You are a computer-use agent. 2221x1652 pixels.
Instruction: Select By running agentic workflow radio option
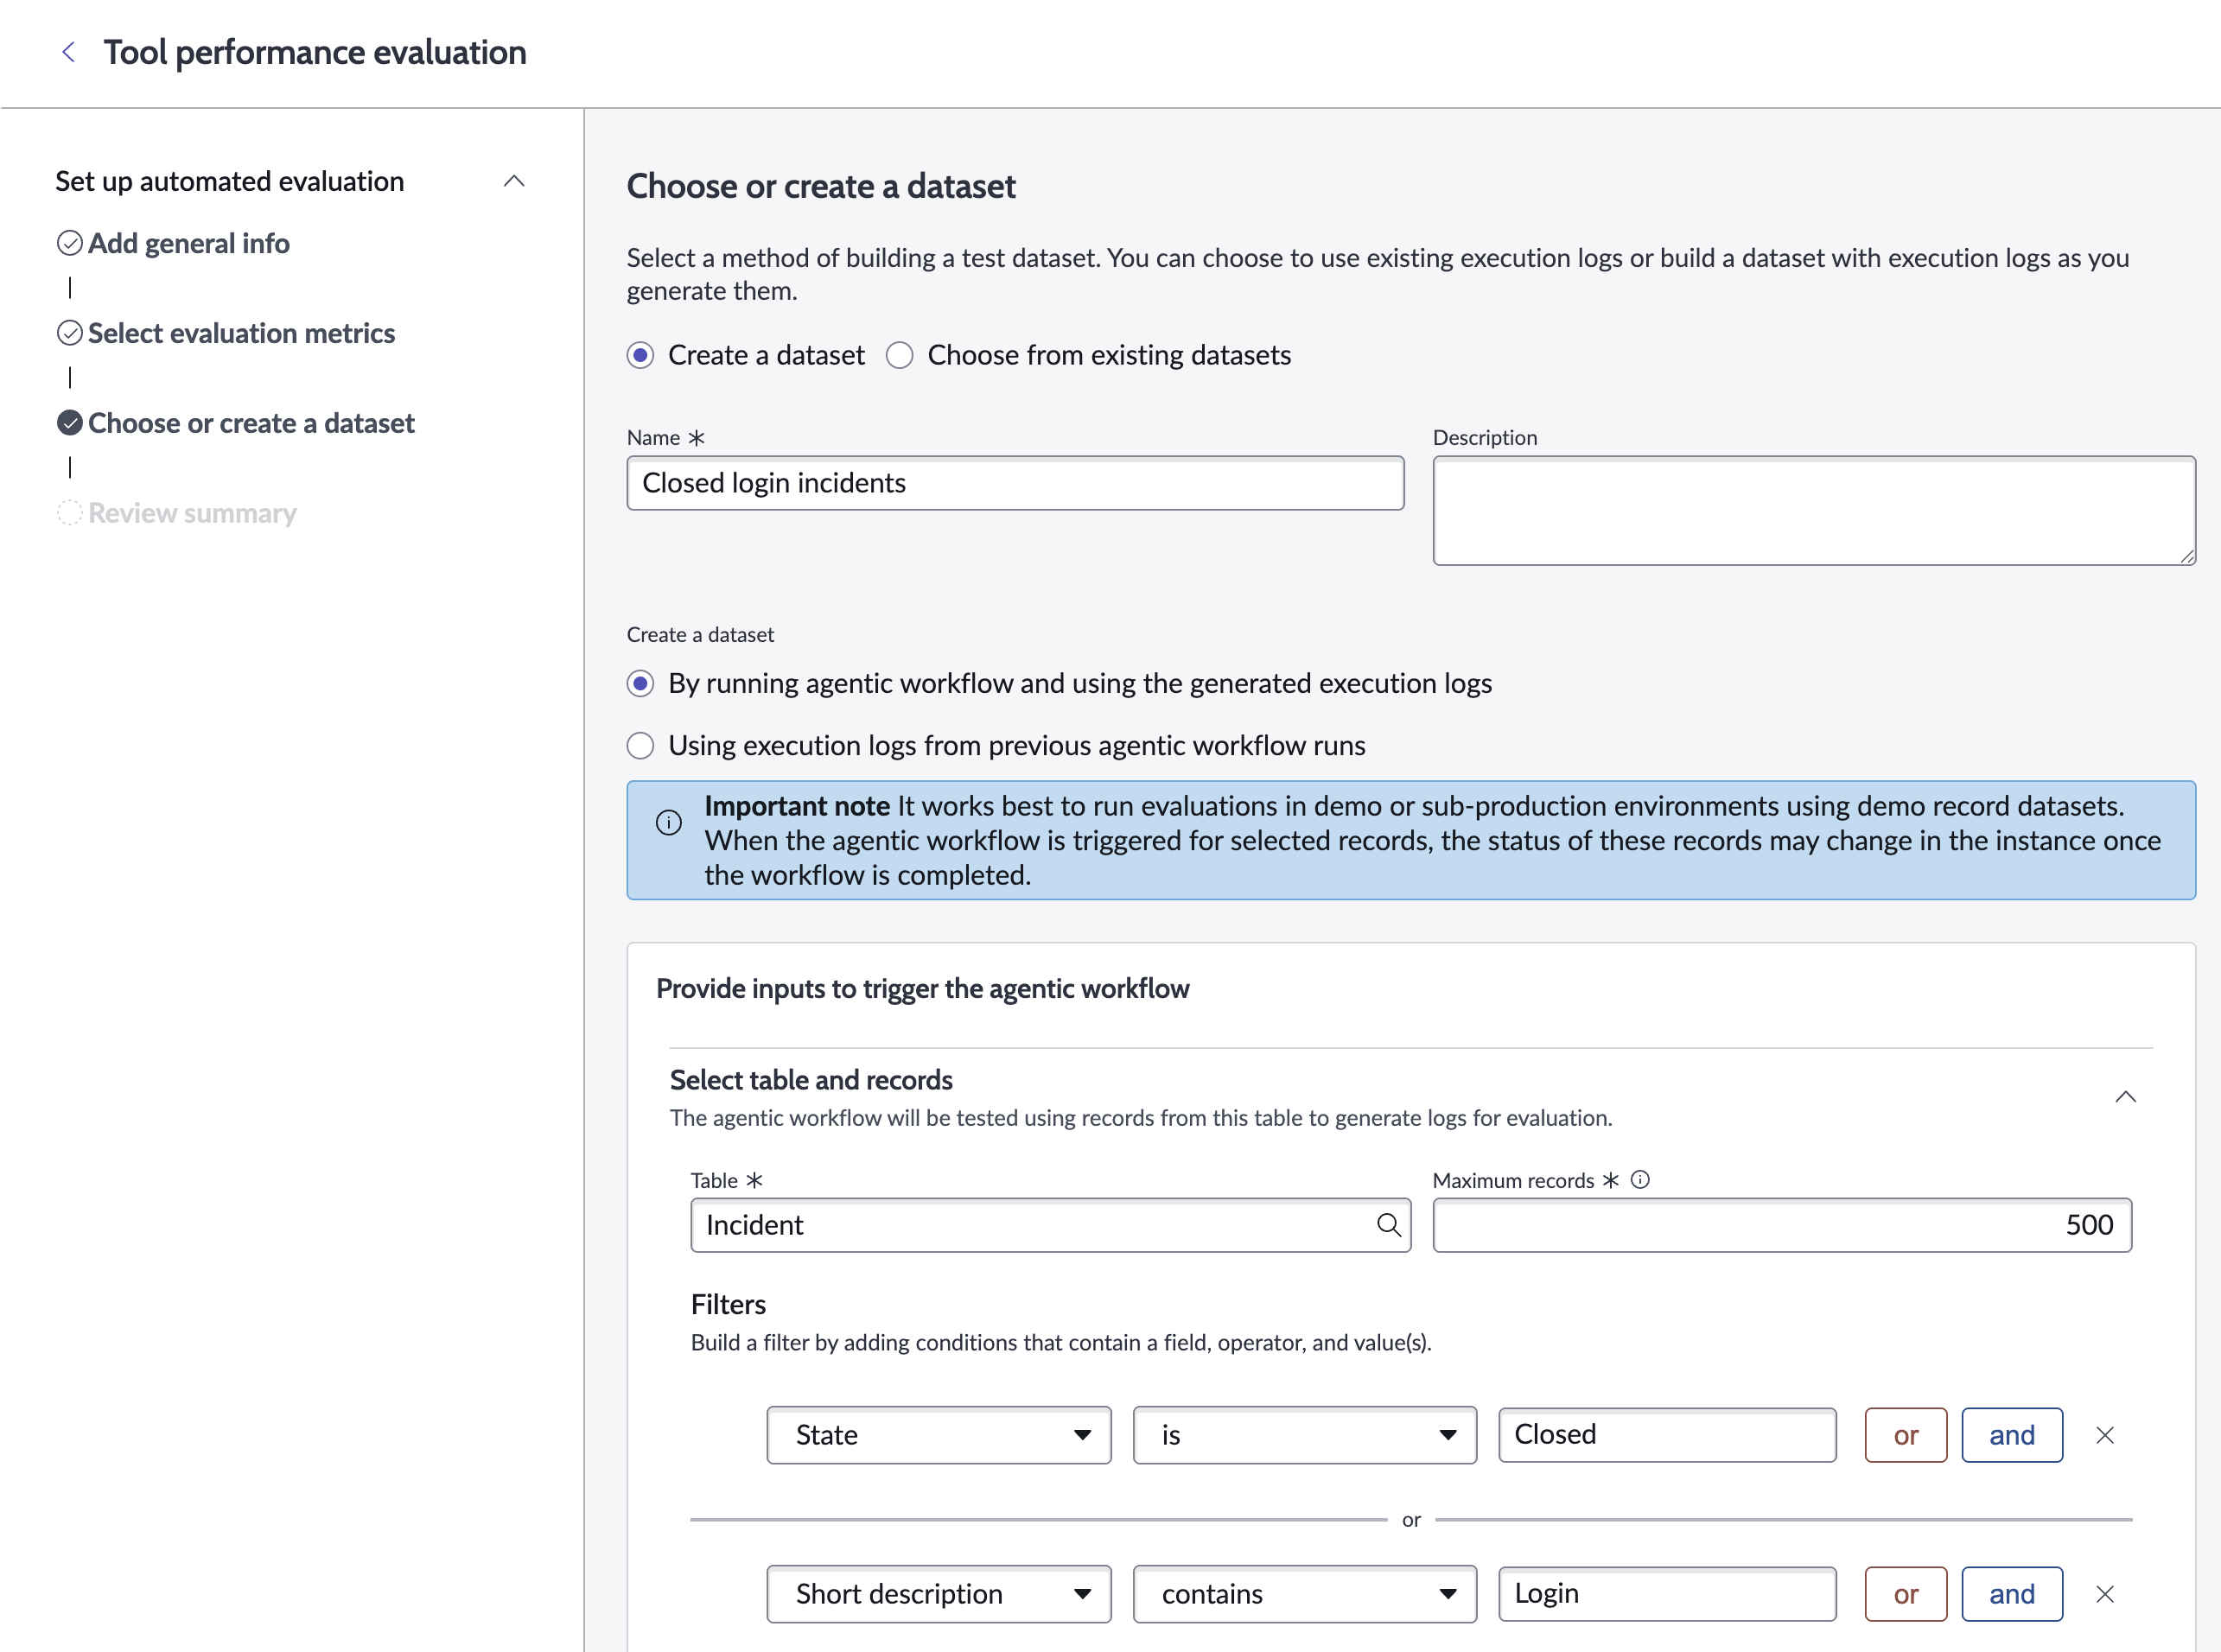point(640,683)
